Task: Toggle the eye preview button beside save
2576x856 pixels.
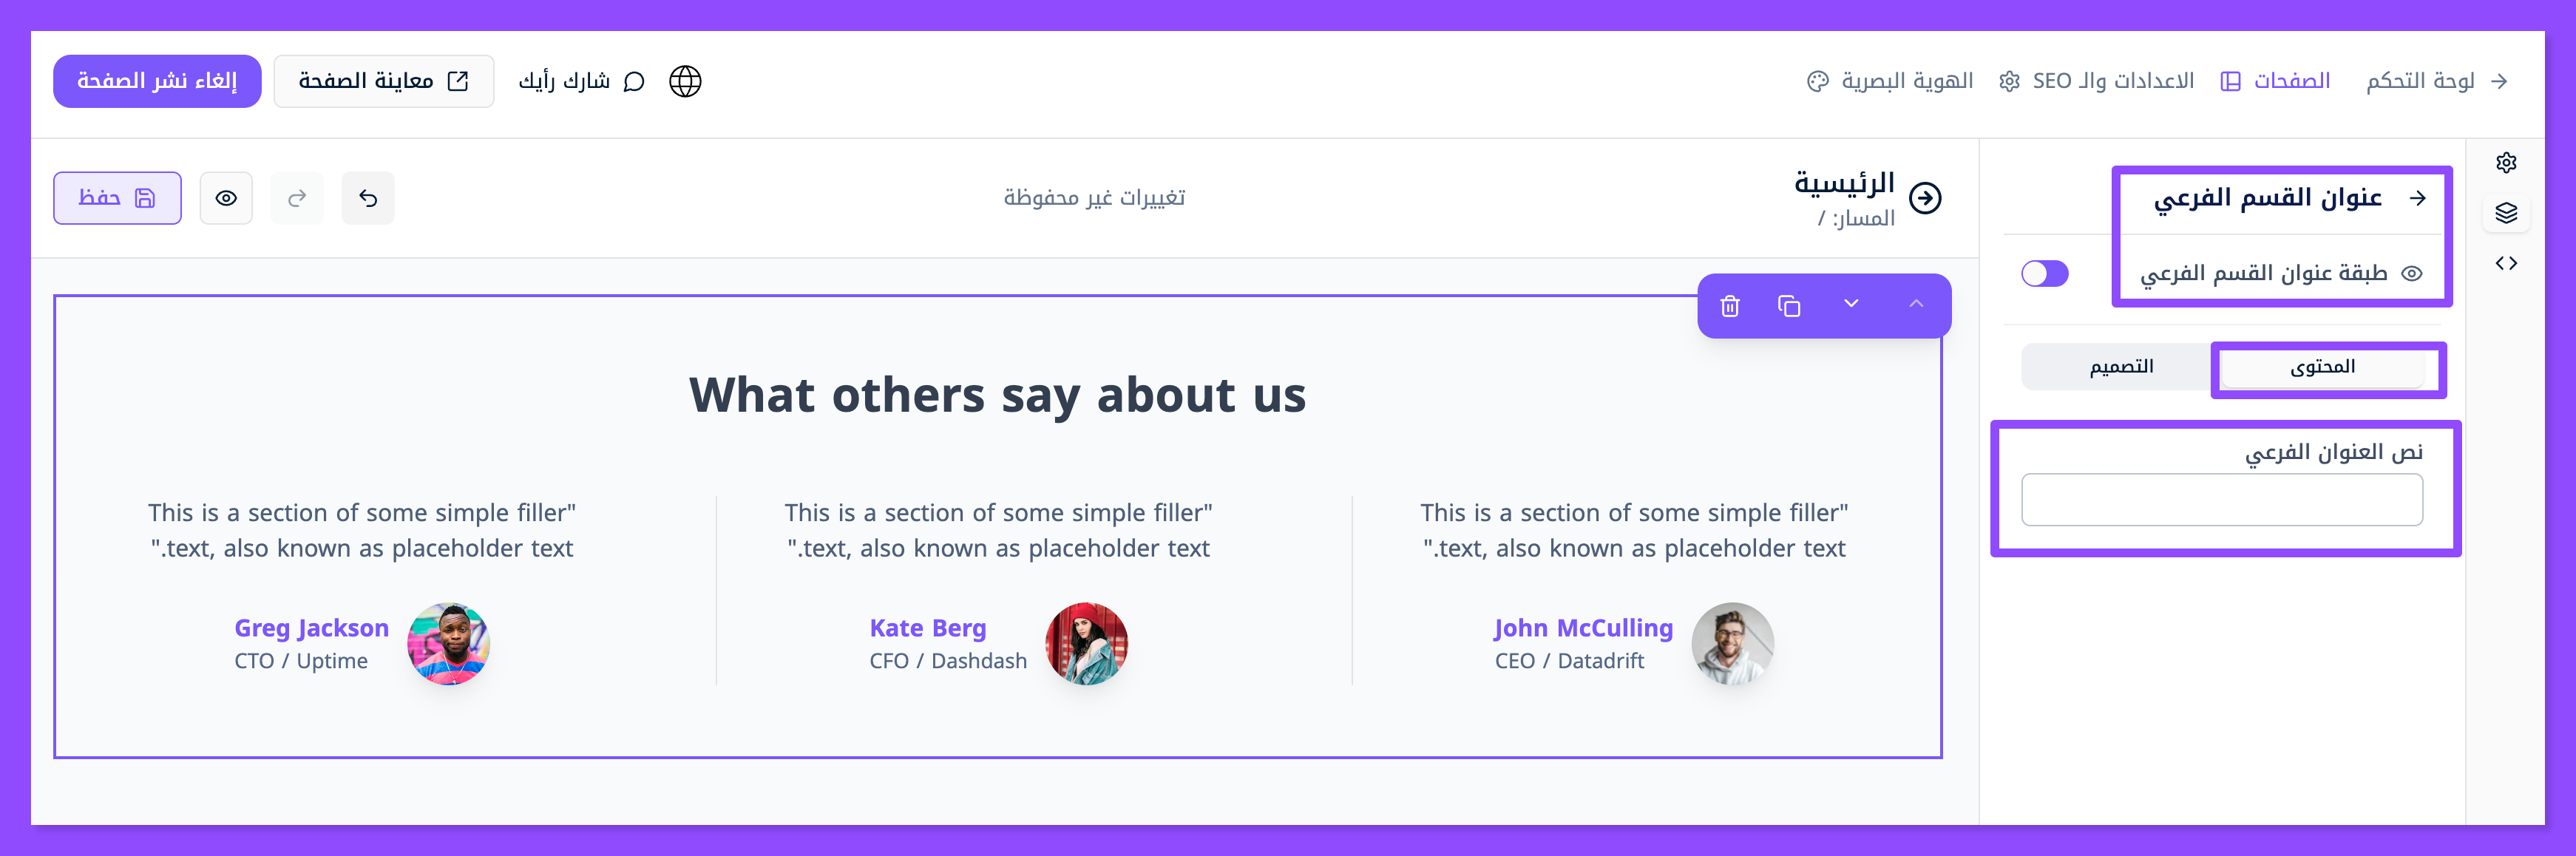Action: click(x=226, y=198)
